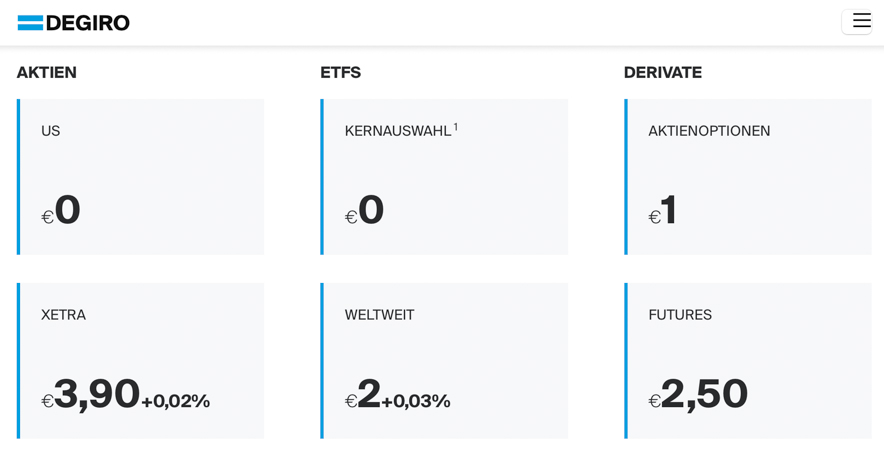The height and width of the screenshot is (451, 884).
Task: Click the €0 US stocks price
Action: click(61, 210)
